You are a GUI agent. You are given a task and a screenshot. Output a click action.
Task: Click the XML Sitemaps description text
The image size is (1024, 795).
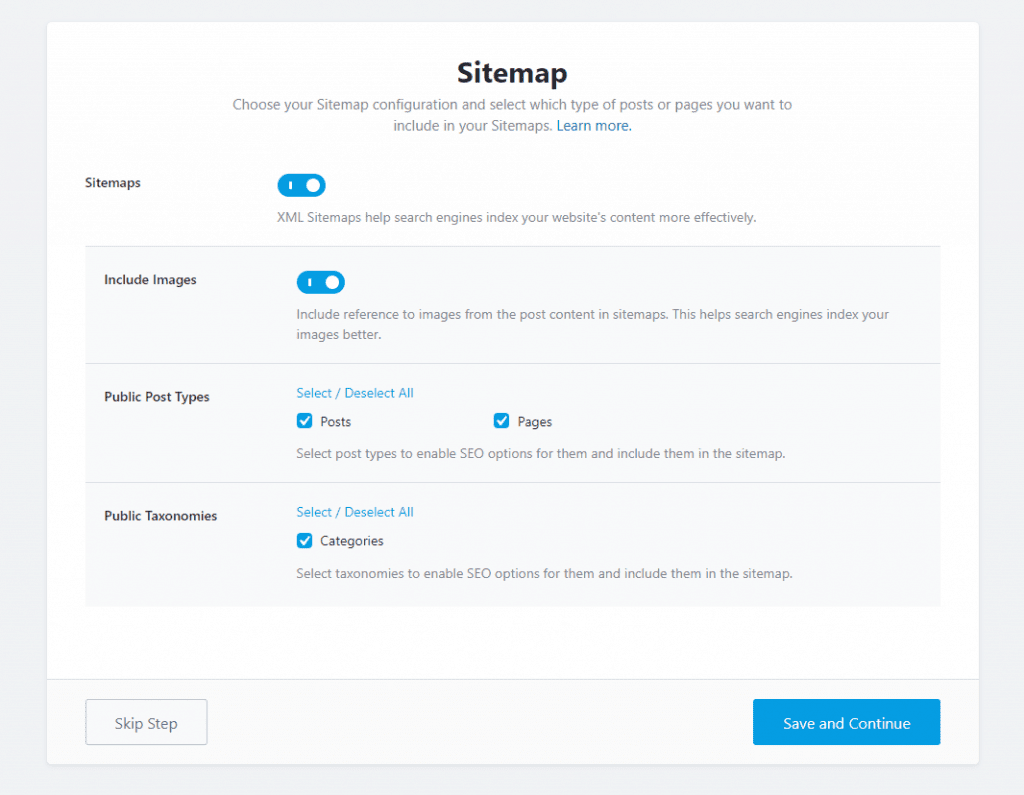click(x=516, y=217)
